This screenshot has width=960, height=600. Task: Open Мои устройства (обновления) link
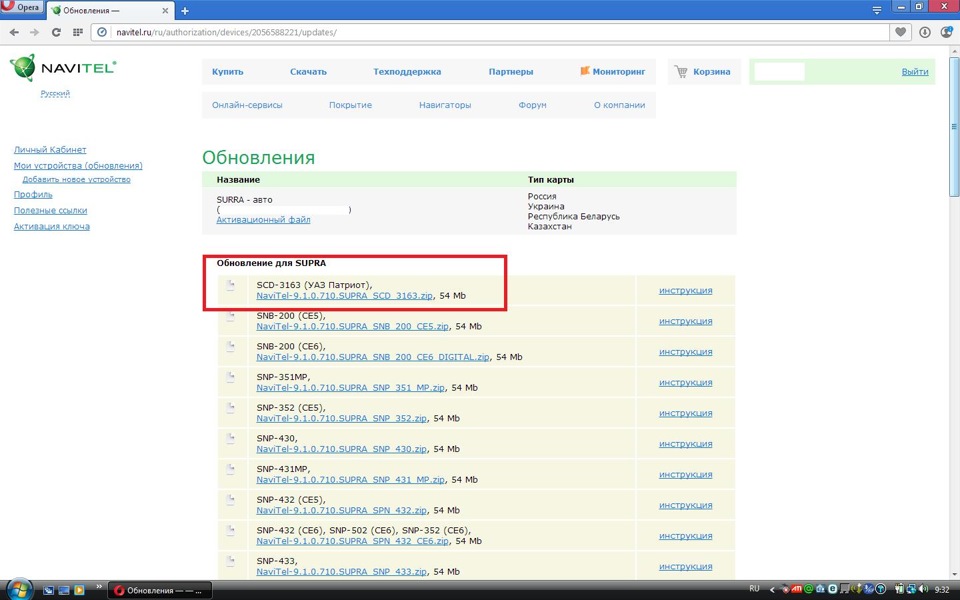tap(78, 166)
